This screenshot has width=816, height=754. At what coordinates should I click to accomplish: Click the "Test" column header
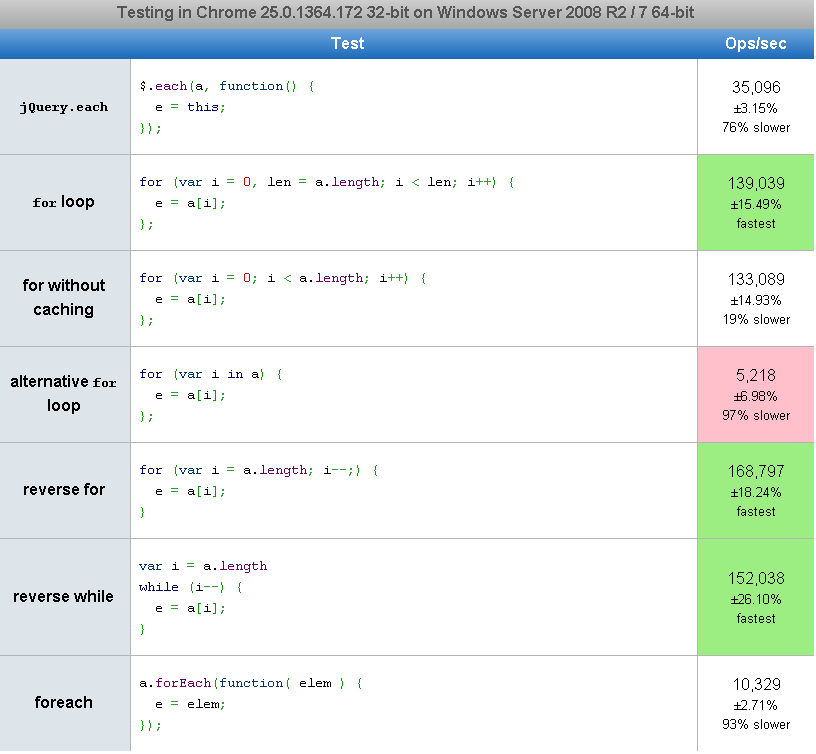coord(347,44)
